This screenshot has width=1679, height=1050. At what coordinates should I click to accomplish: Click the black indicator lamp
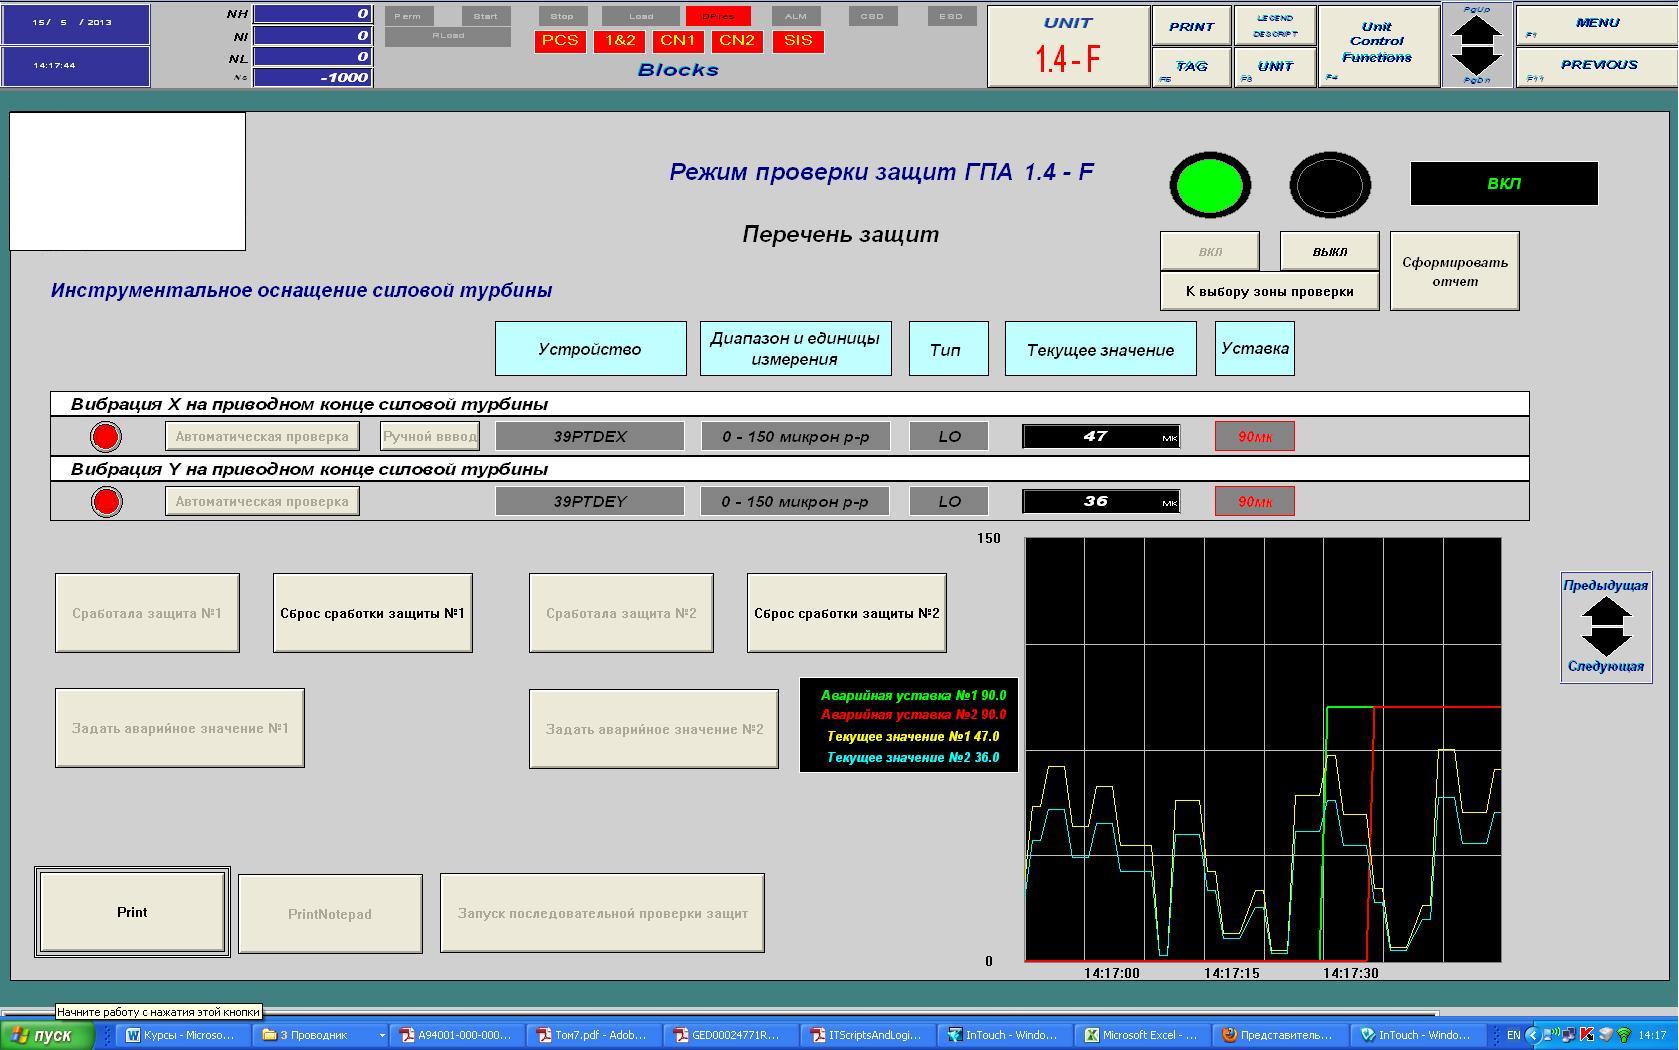(1329, 186)
